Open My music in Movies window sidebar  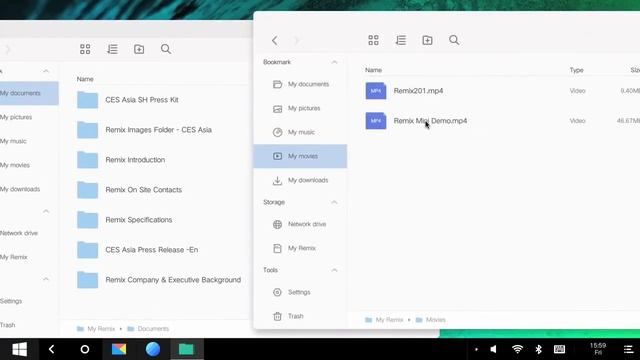300,132
